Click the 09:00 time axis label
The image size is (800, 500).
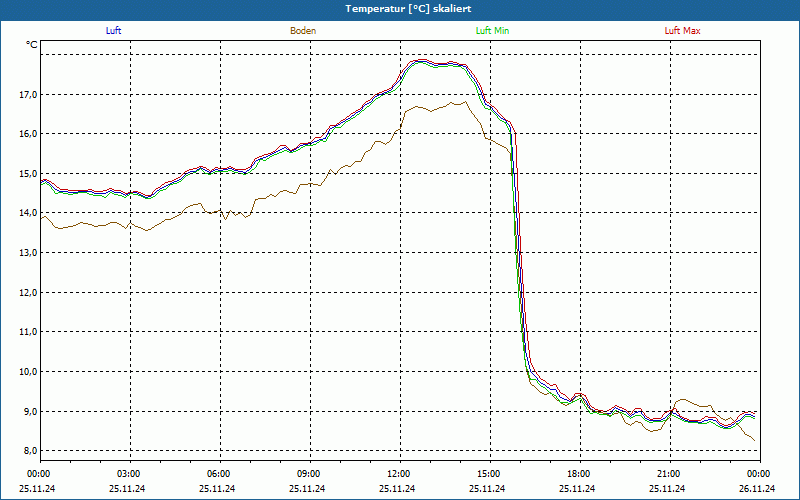point(307,474)
